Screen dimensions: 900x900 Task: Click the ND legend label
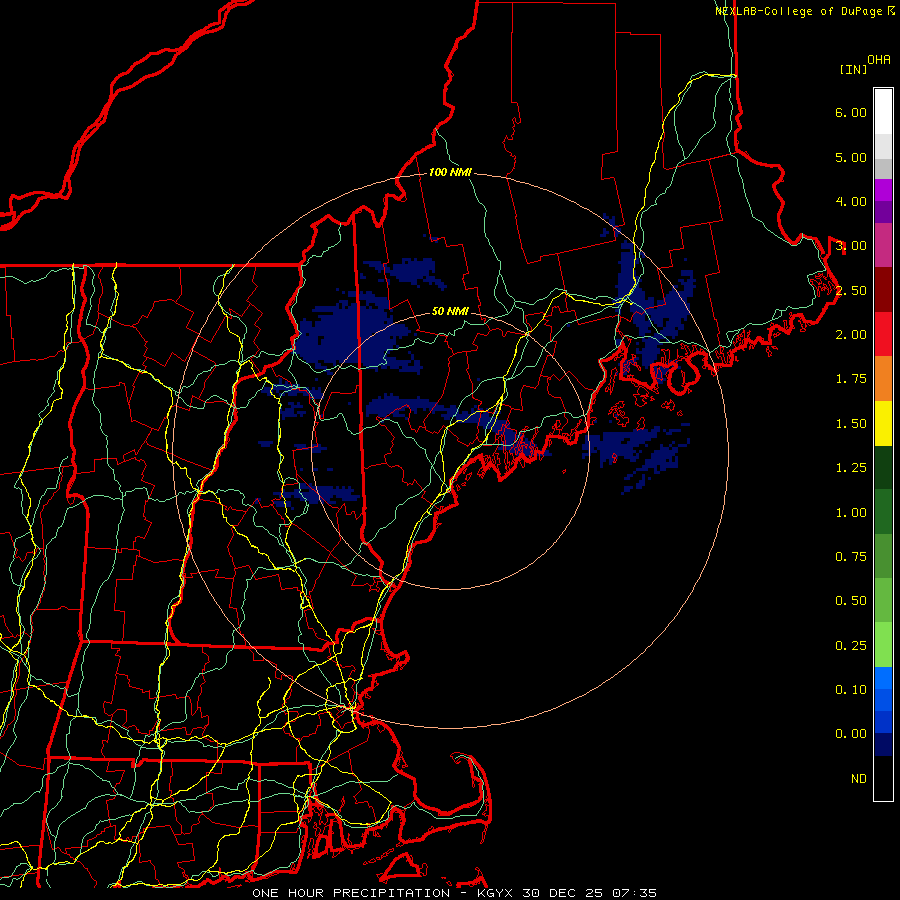859,779
